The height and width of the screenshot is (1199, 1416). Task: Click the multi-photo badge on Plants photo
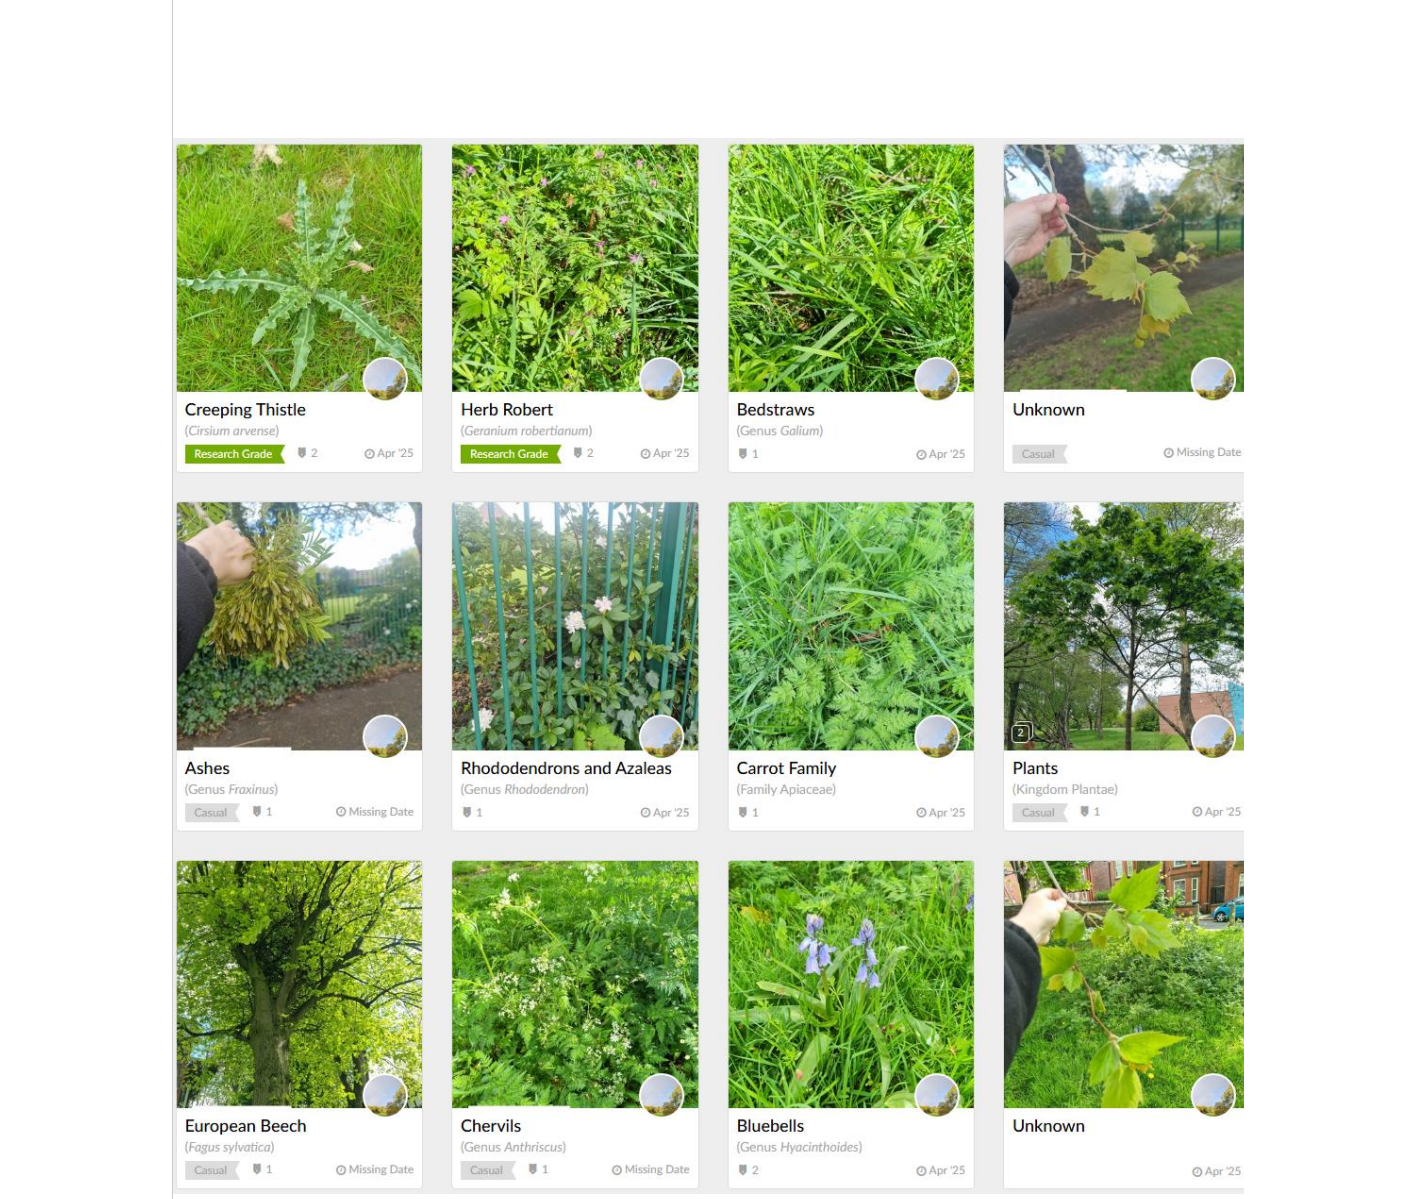tap(1021, 733)
